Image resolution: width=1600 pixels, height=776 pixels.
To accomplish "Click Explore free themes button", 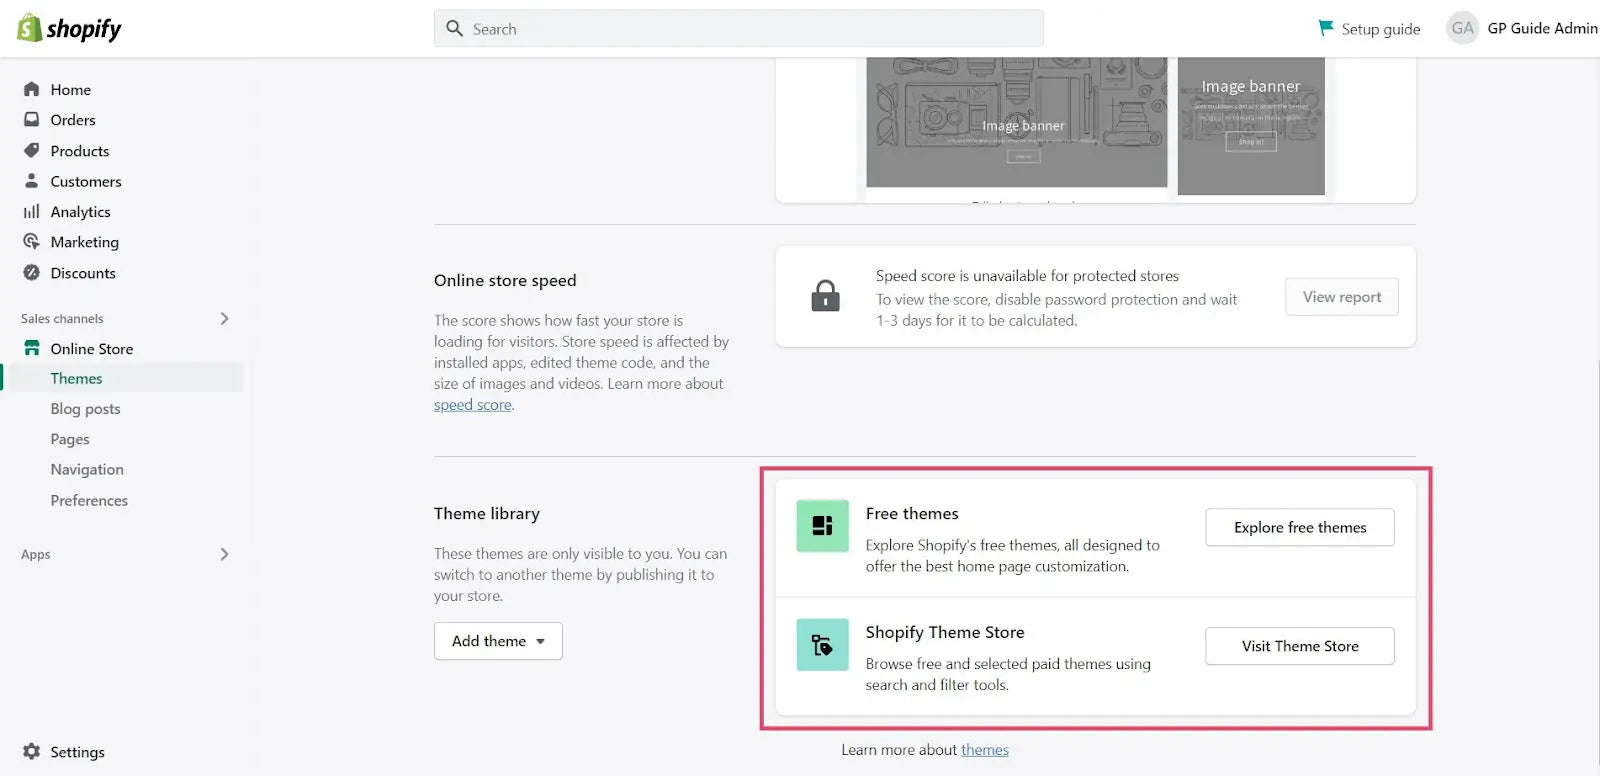I will [1300, 527].
